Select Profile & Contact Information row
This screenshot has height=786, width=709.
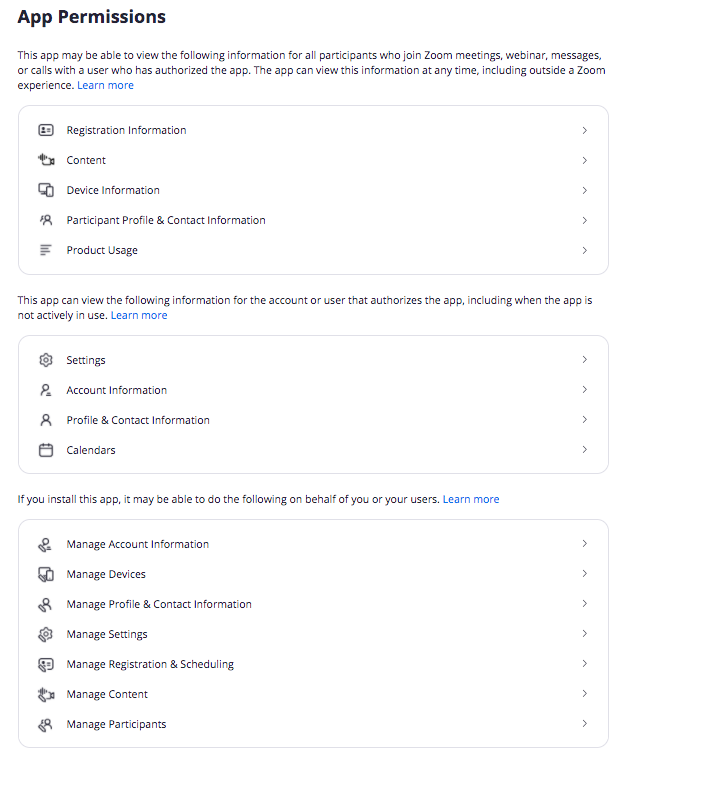pos(313,420)
